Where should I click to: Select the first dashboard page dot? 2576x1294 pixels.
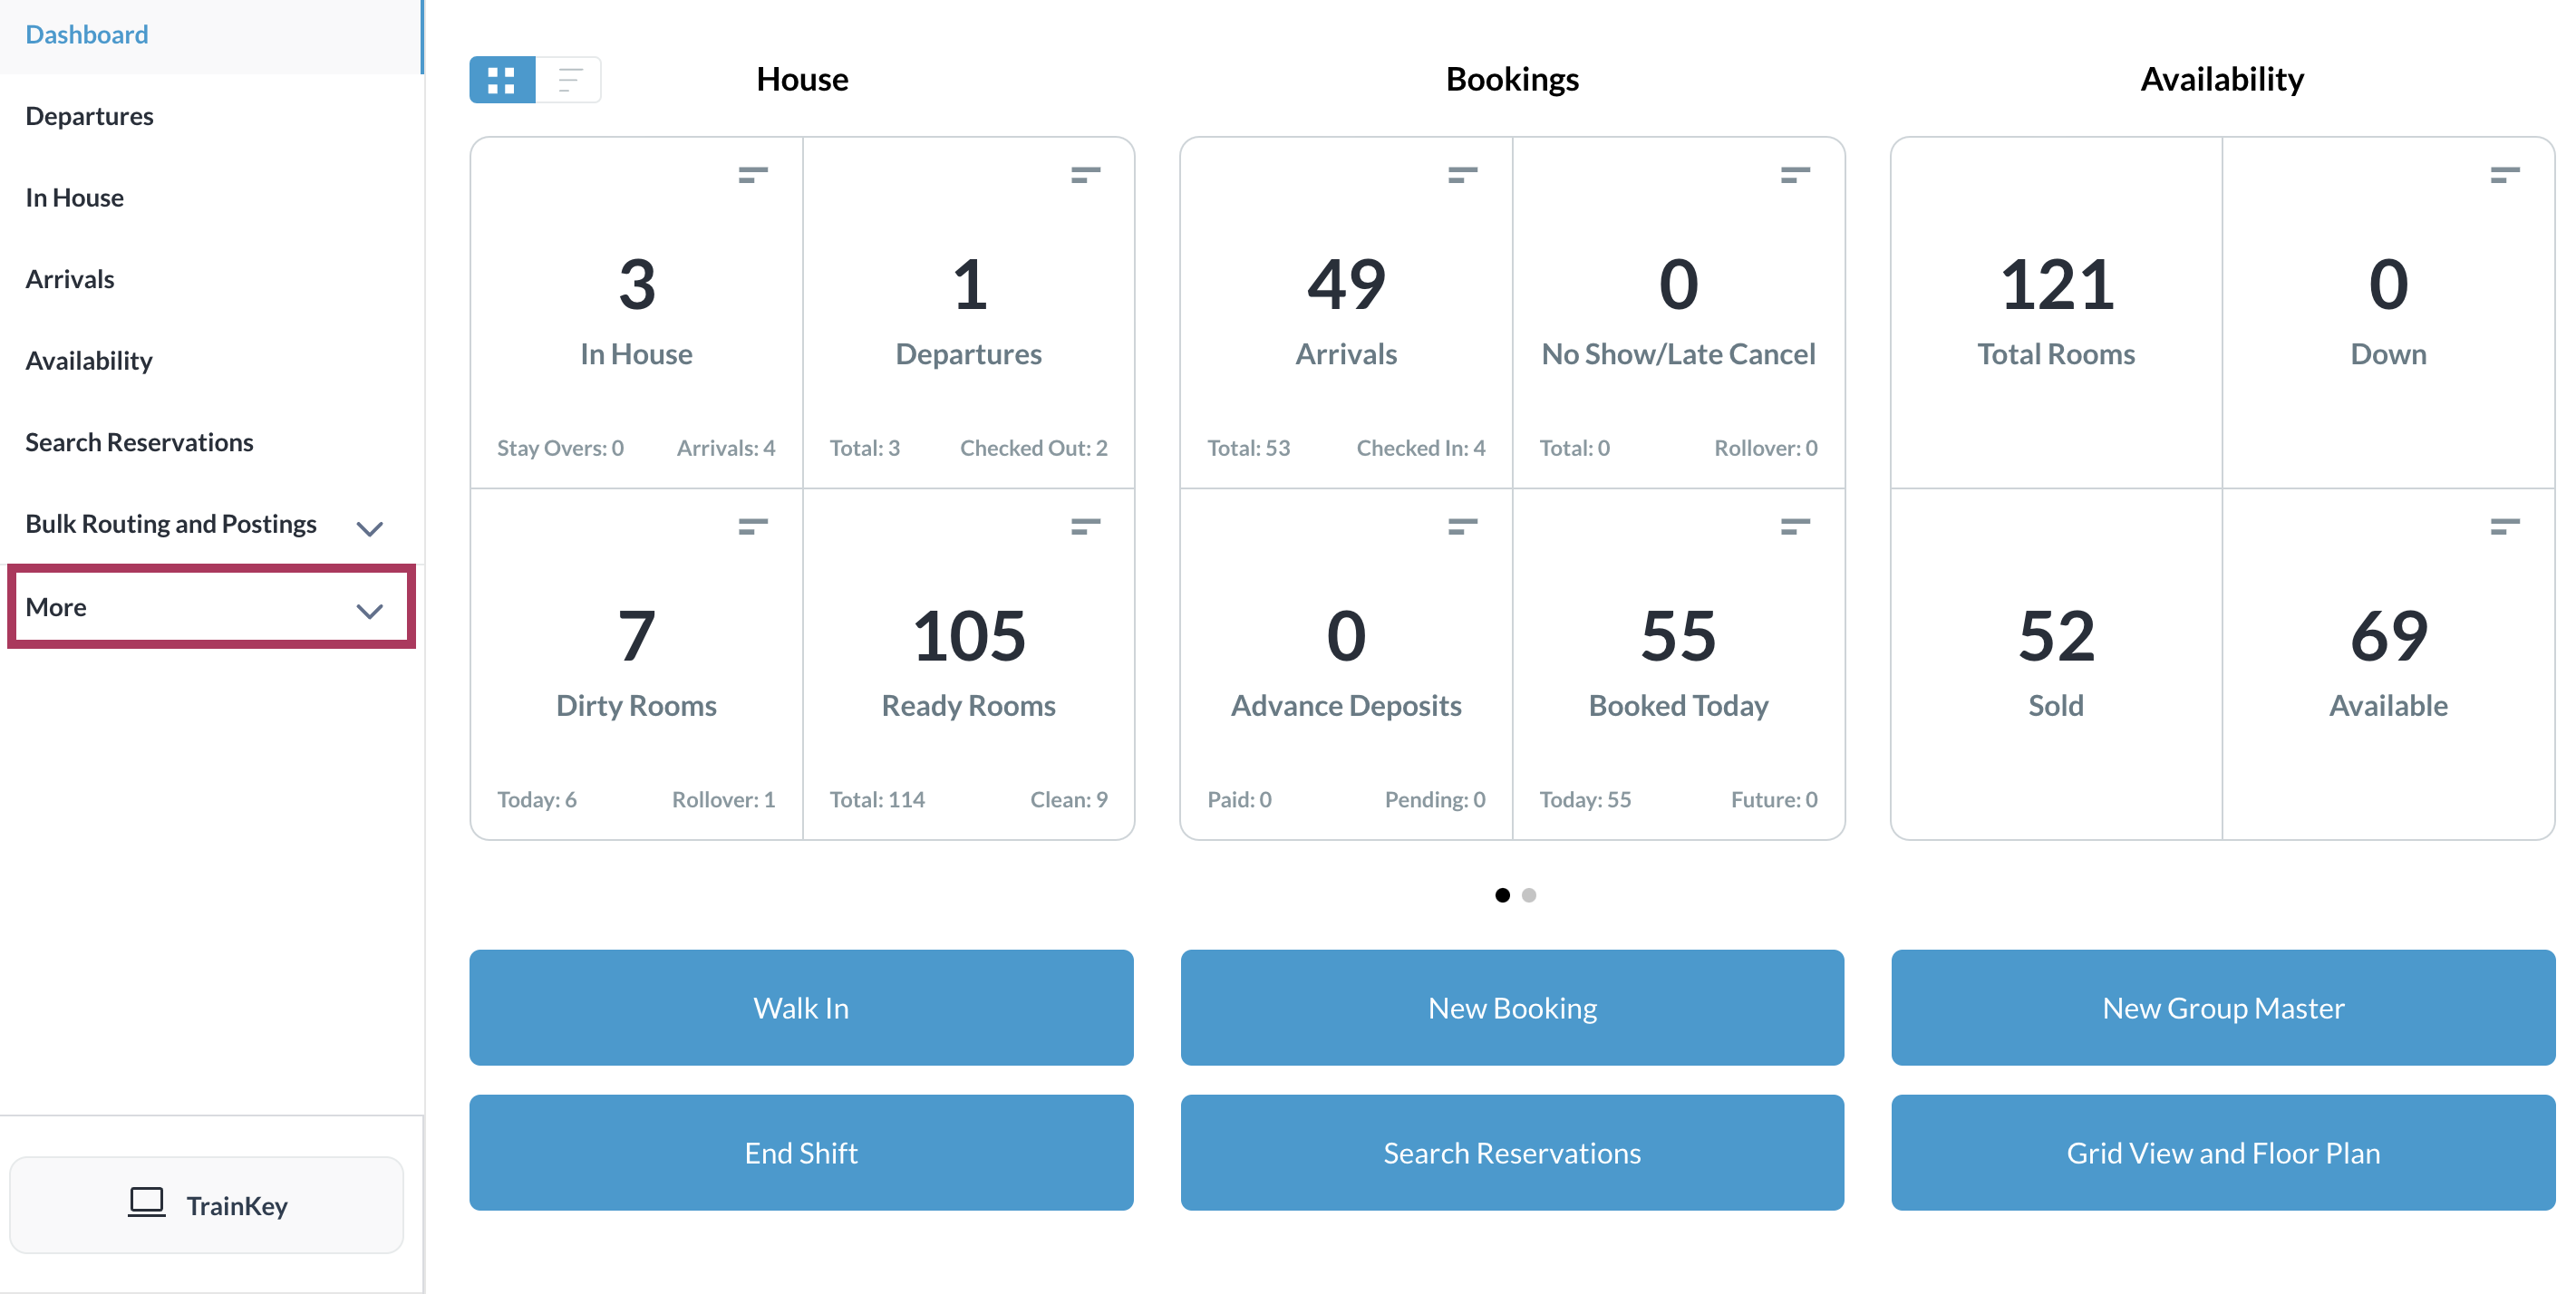tap(1502, 895)
